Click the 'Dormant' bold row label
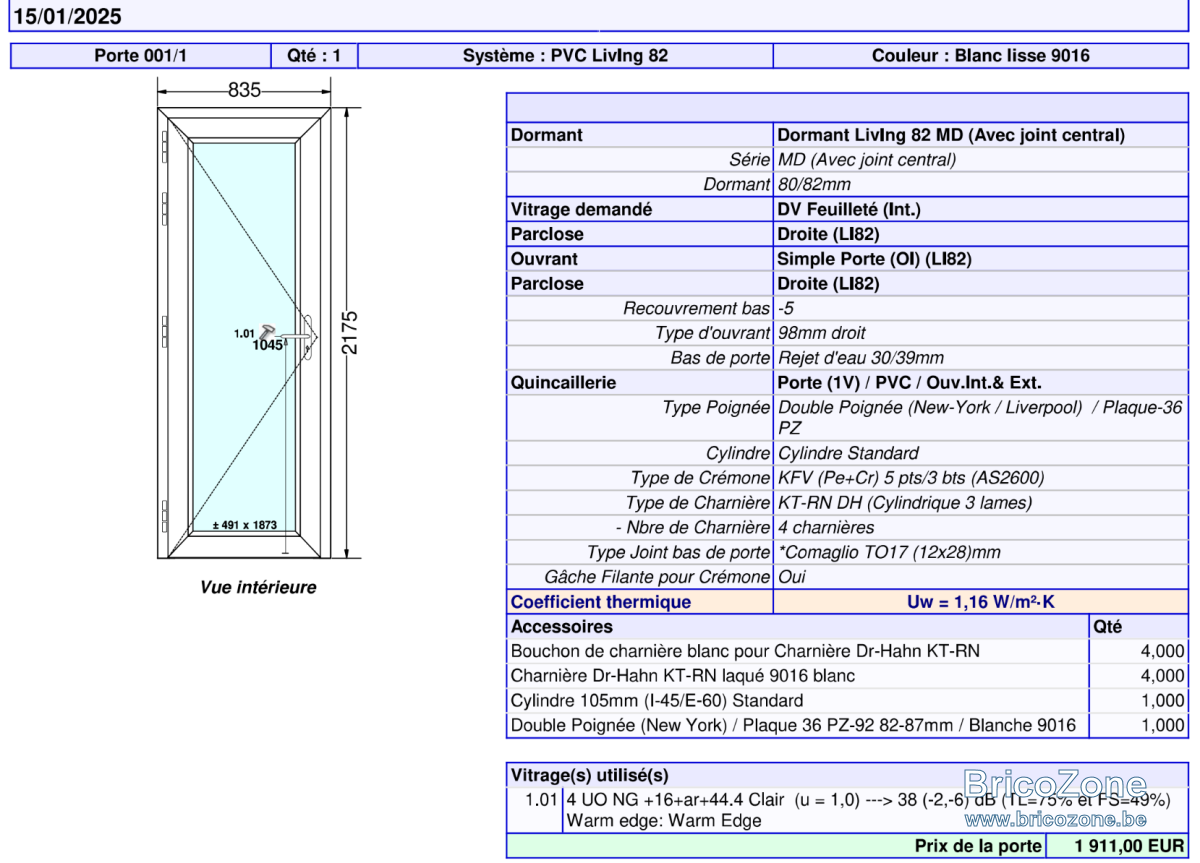The height and width of the screenshot is (863, 1200). point(546,135)
